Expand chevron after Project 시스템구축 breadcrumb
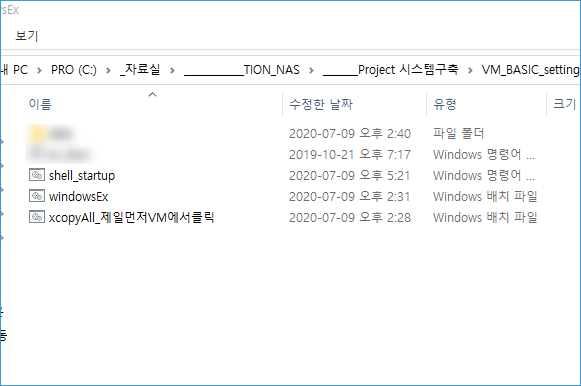 pos(470,70)
